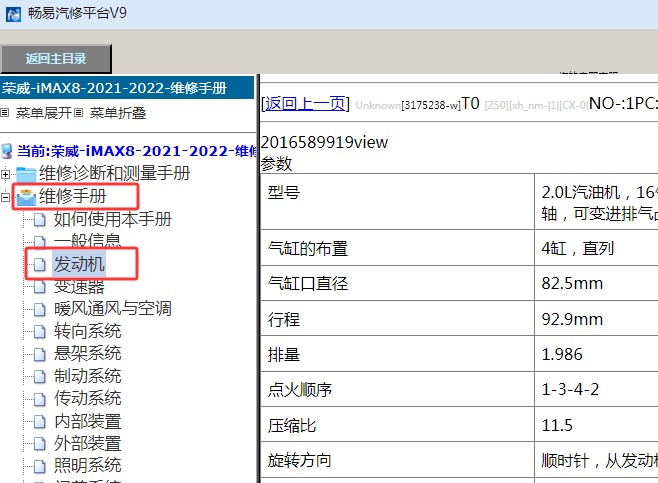Open 暖风通风与空调 in the tree
This screenshot has height=483, width=658.
[112, 308]
